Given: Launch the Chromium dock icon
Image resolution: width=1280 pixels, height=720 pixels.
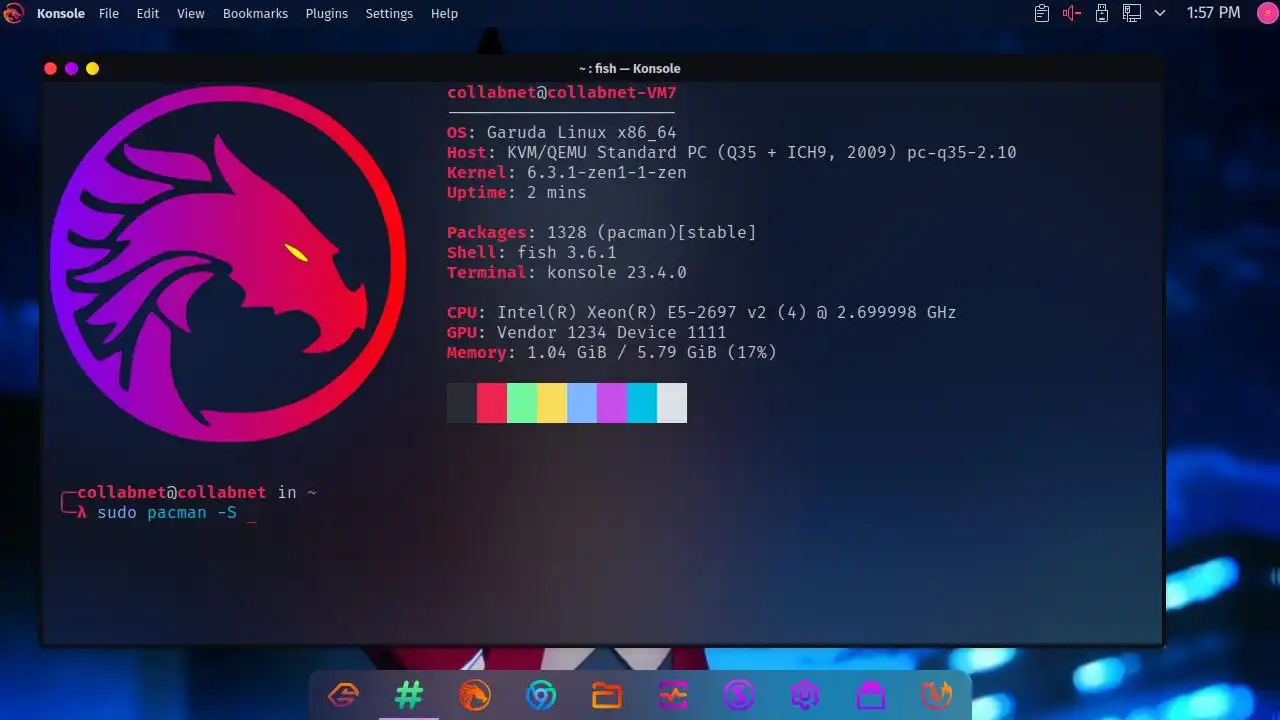Looking at the screenshot, I should pos(541,694).
